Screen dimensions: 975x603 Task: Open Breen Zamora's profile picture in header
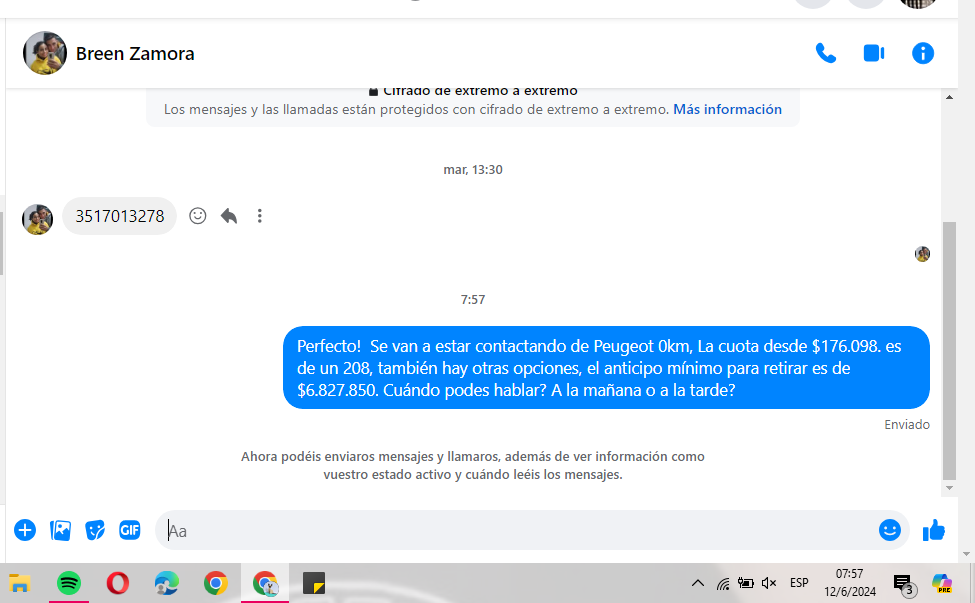click(x=45, y=53)
